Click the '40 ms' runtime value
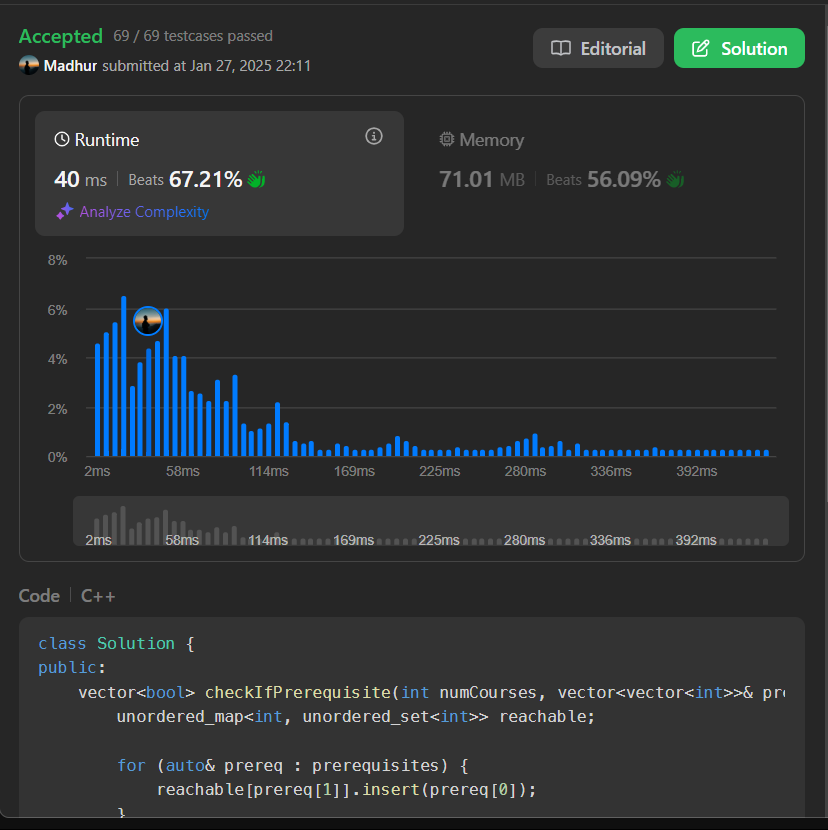The width and height of the screenshot is (828, 830). 80,179
